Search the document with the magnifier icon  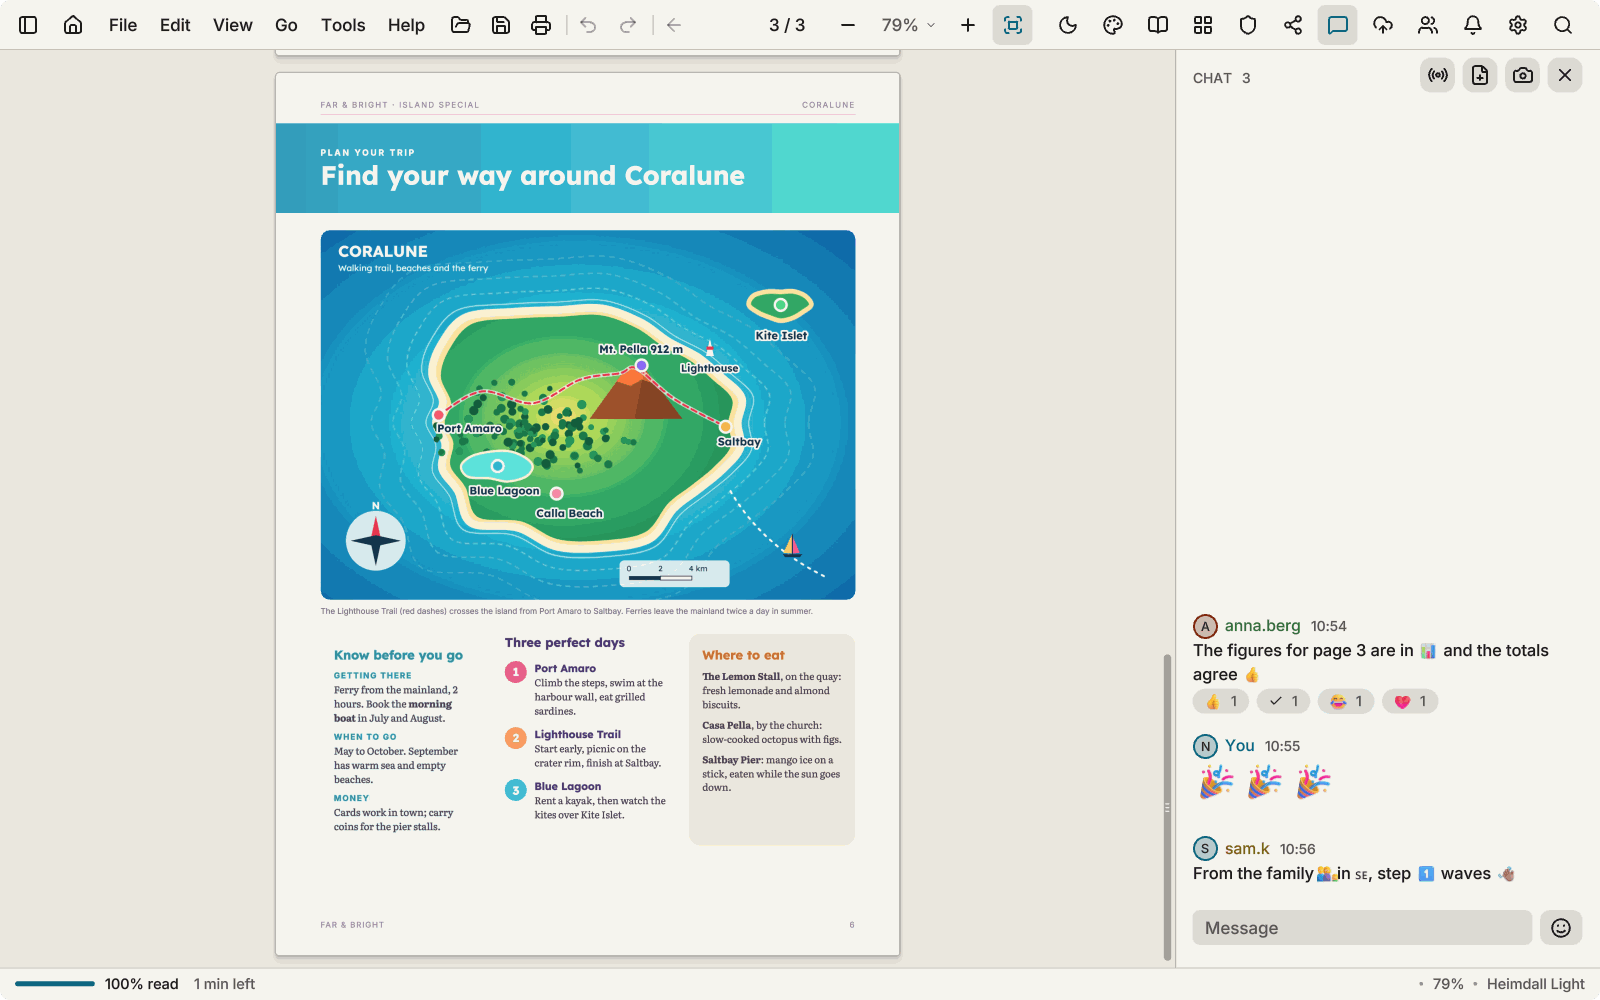tap(1563, 25)
